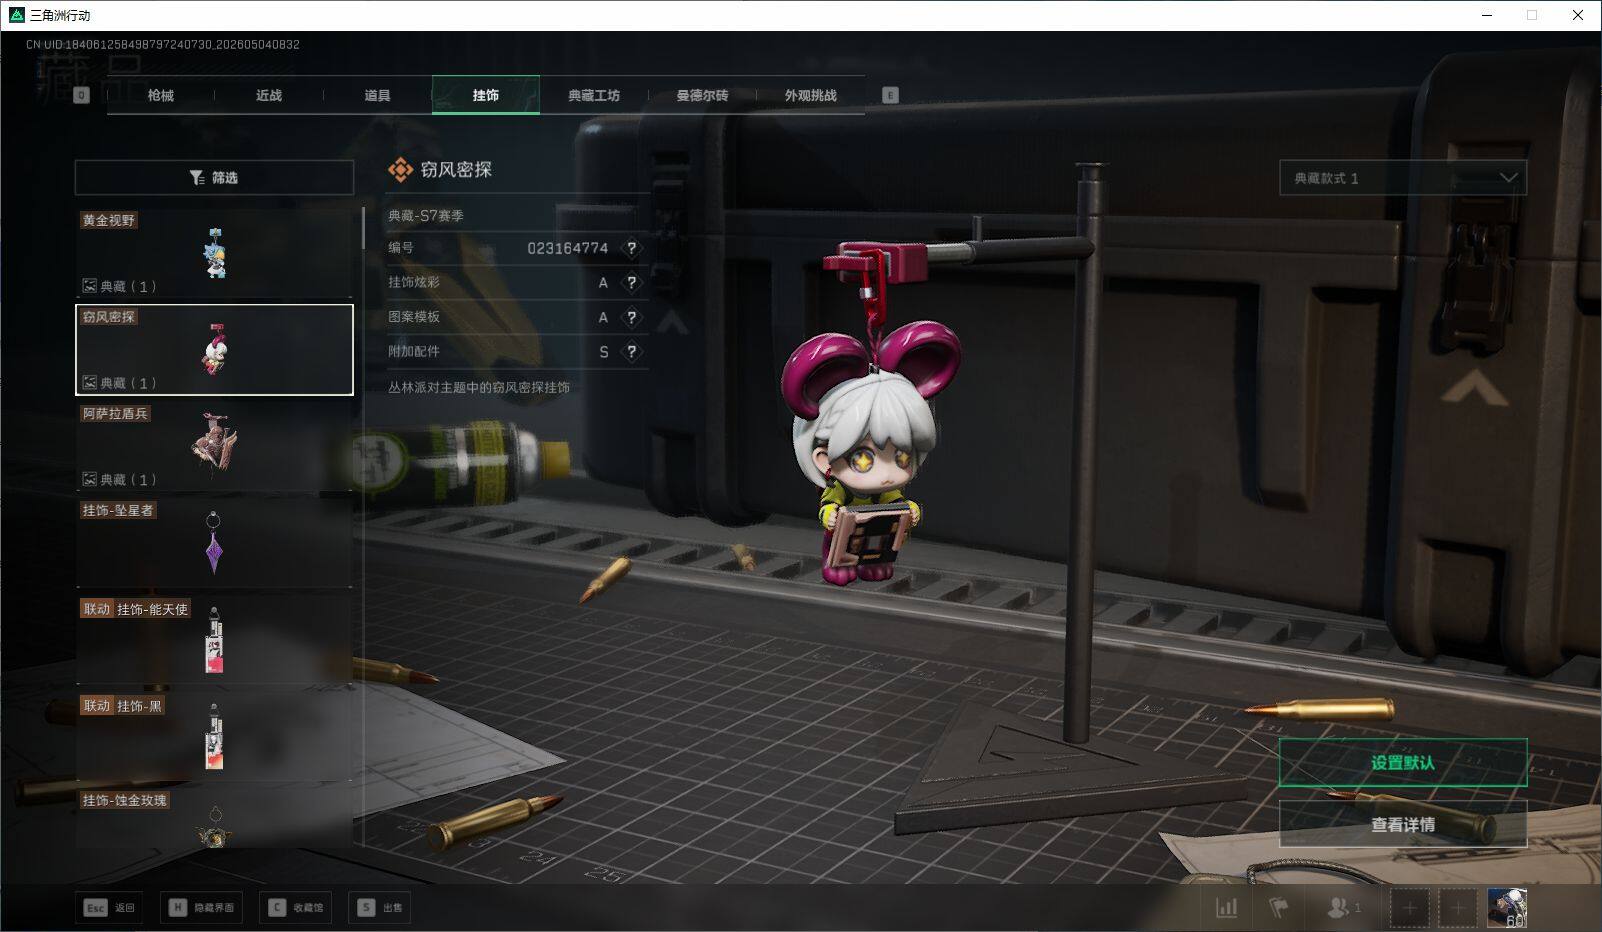
Task: Click the S 出售 button
Action: coord(379,908)
